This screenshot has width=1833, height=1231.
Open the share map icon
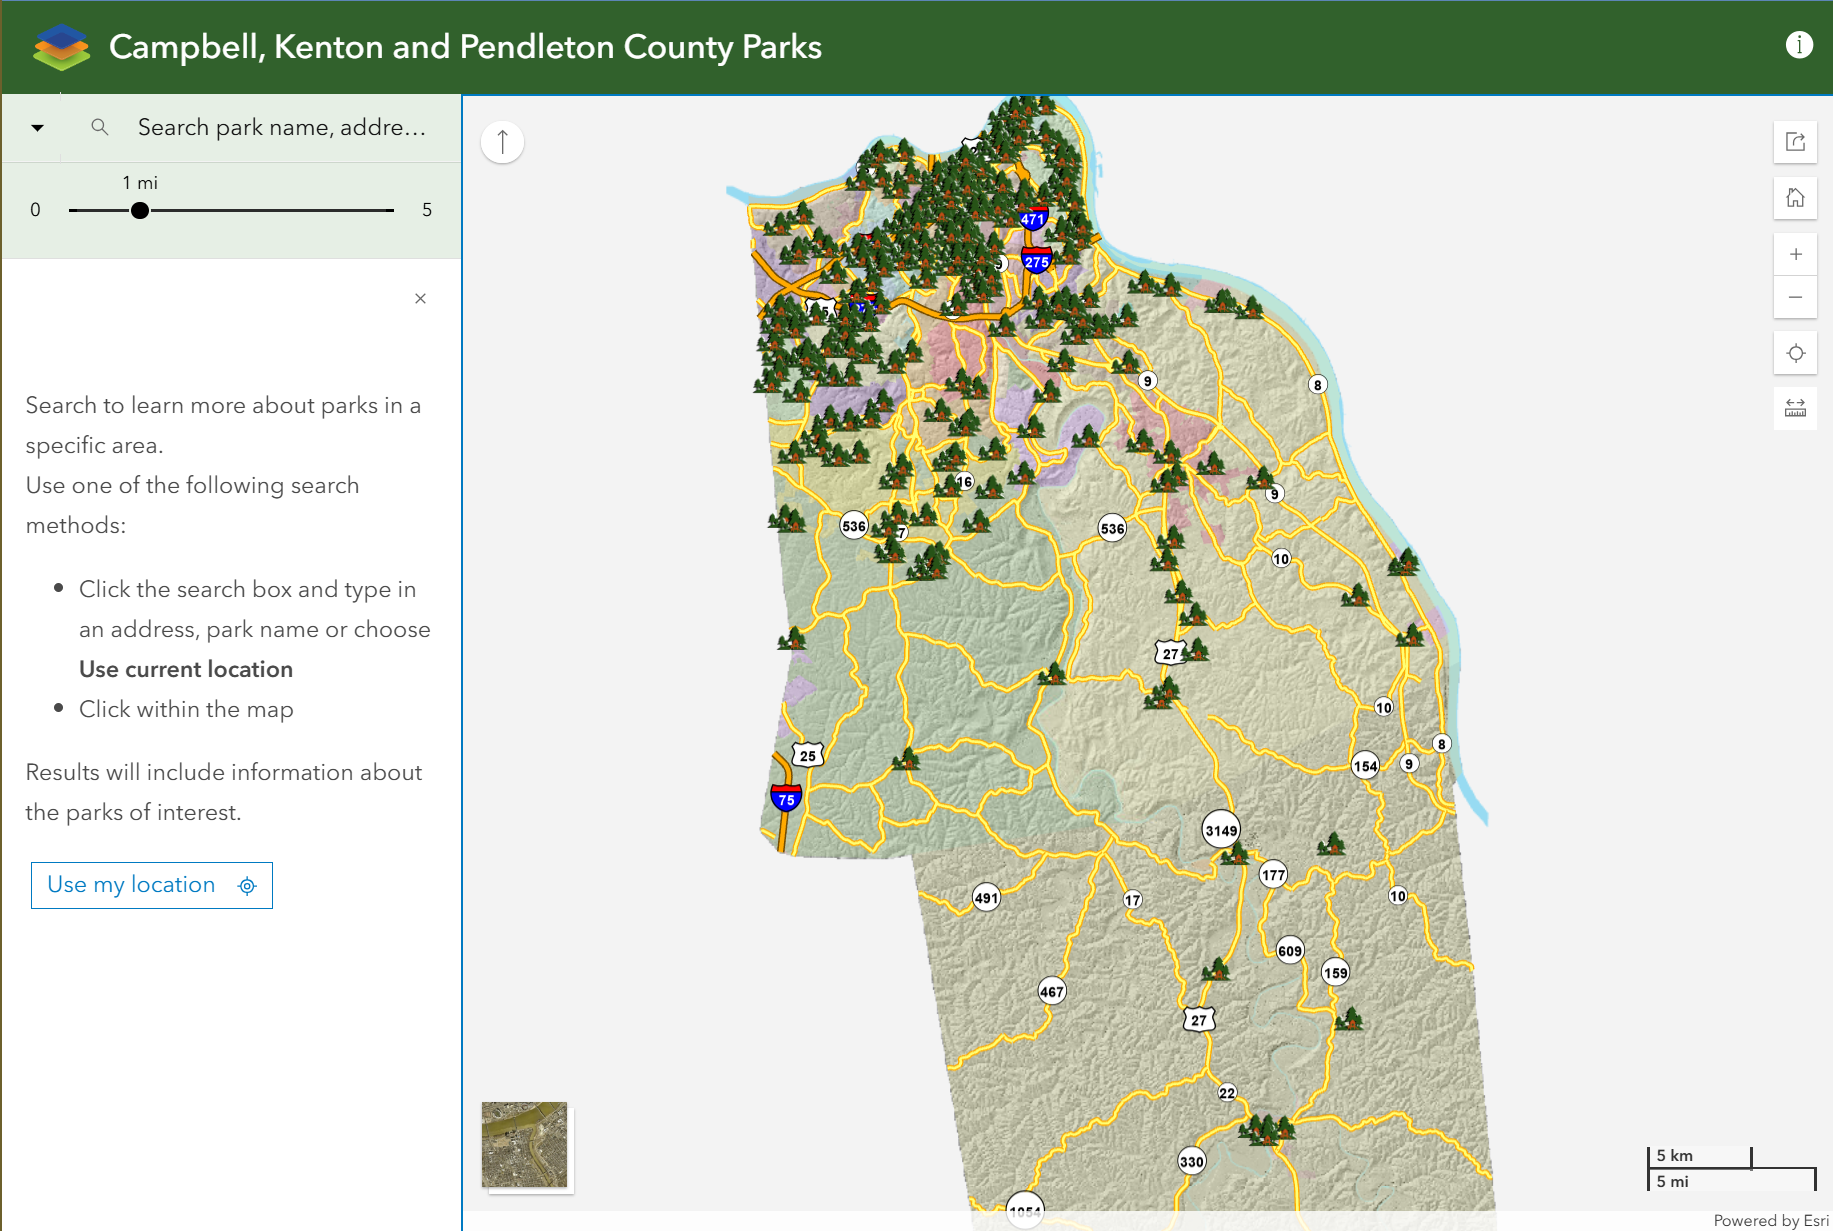[1795, 141]
